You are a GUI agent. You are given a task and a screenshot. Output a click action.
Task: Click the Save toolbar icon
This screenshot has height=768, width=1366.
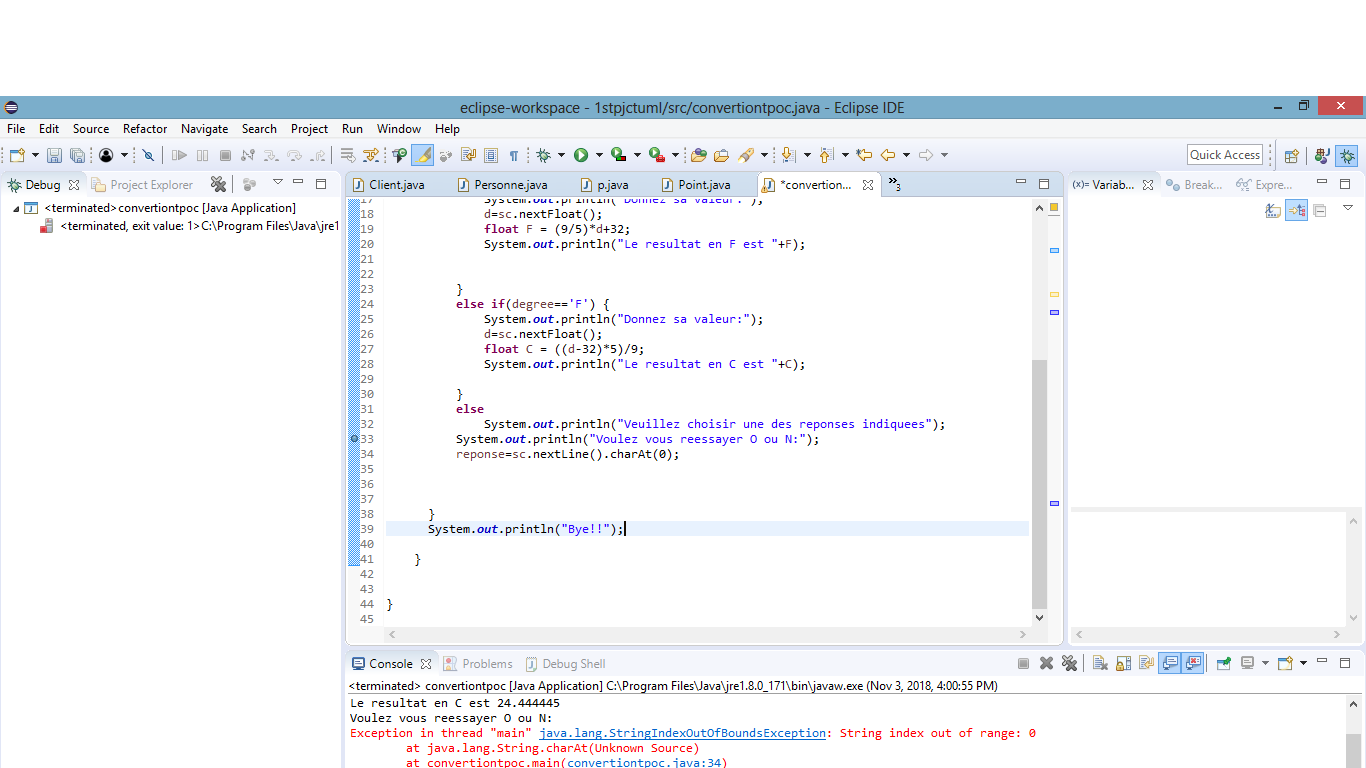point(54,155)
